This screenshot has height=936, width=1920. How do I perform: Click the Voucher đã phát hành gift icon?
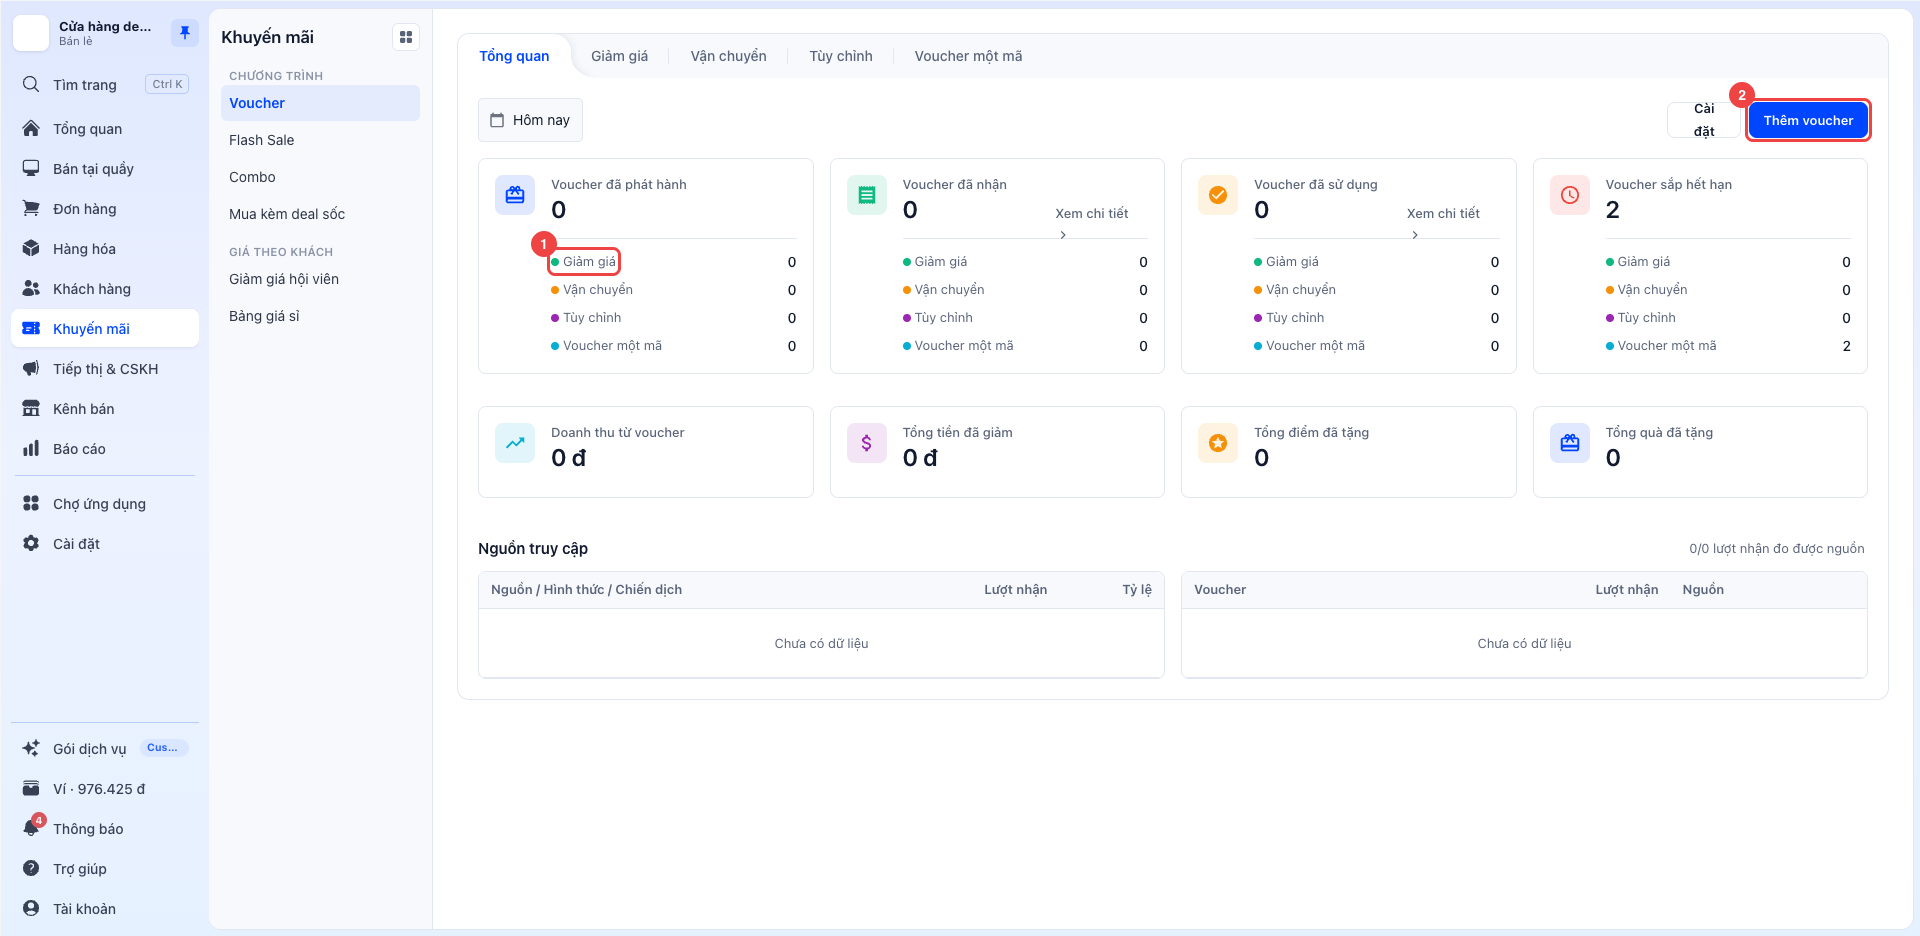coord(515,195)
